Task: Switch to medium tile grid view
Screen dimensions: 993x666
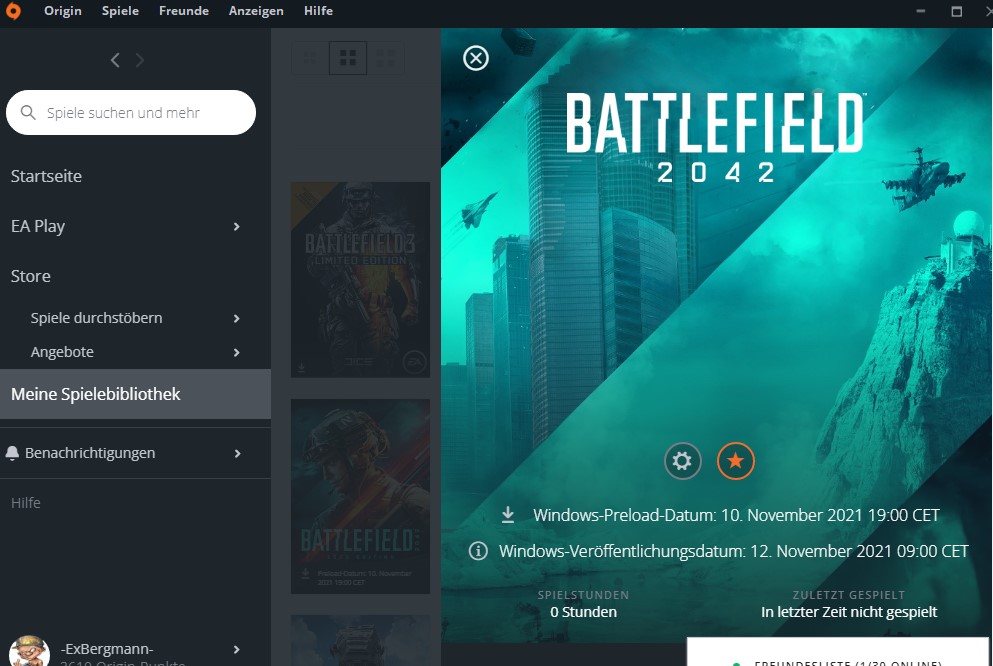Action: 348,58
